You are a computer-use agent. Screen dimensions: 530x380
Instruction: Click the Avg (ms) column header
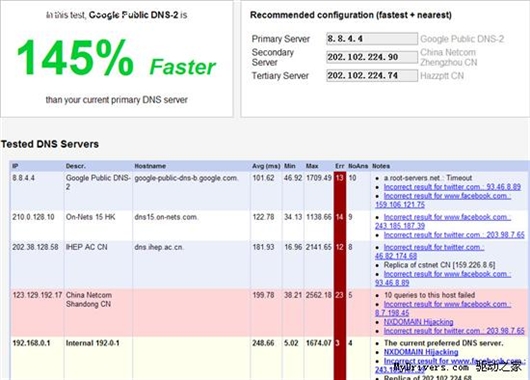click(x=266, y=166)
